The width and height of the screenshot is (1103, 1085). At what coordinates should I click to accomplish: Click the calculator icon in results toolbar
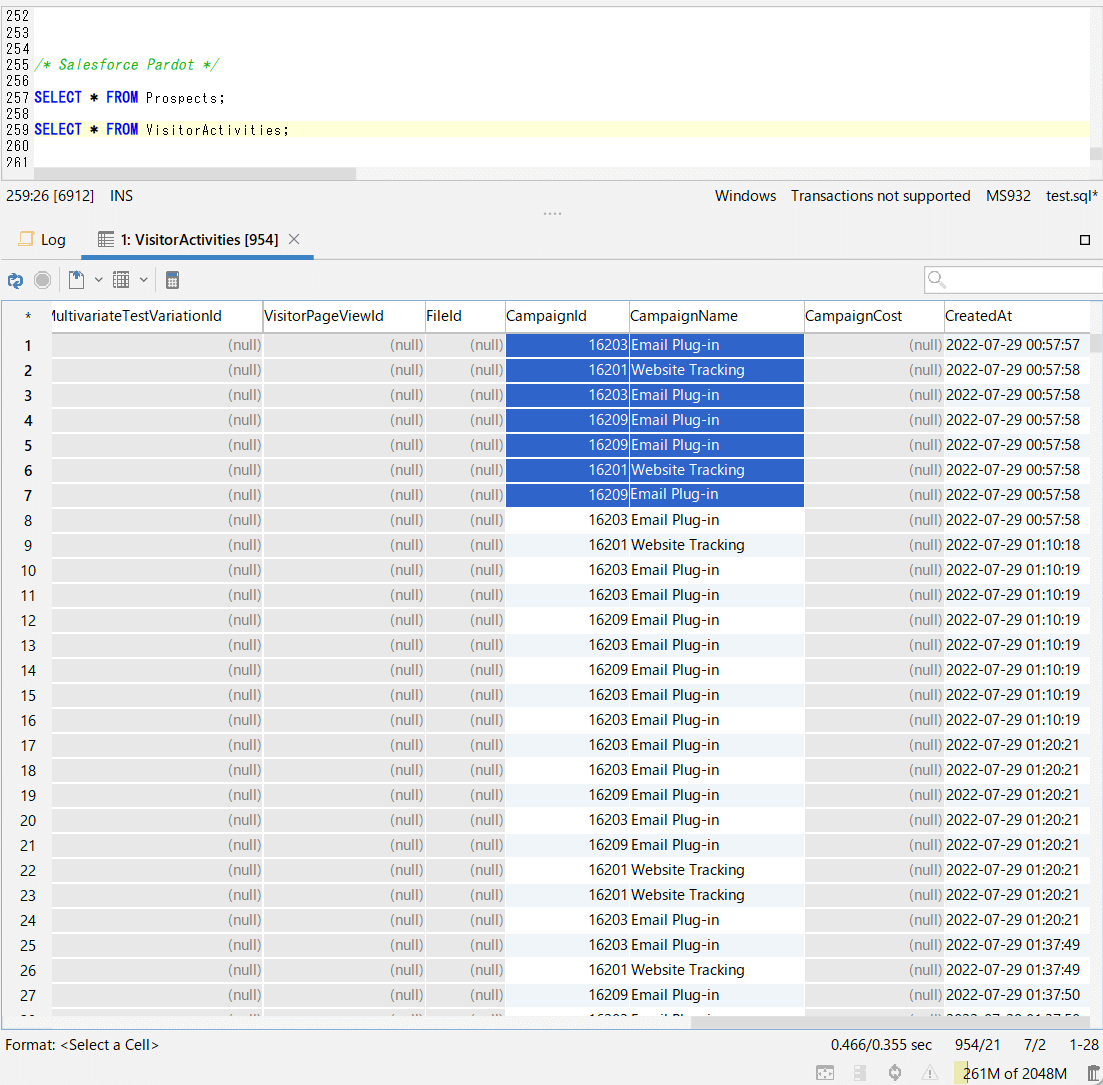coord(172,280)
